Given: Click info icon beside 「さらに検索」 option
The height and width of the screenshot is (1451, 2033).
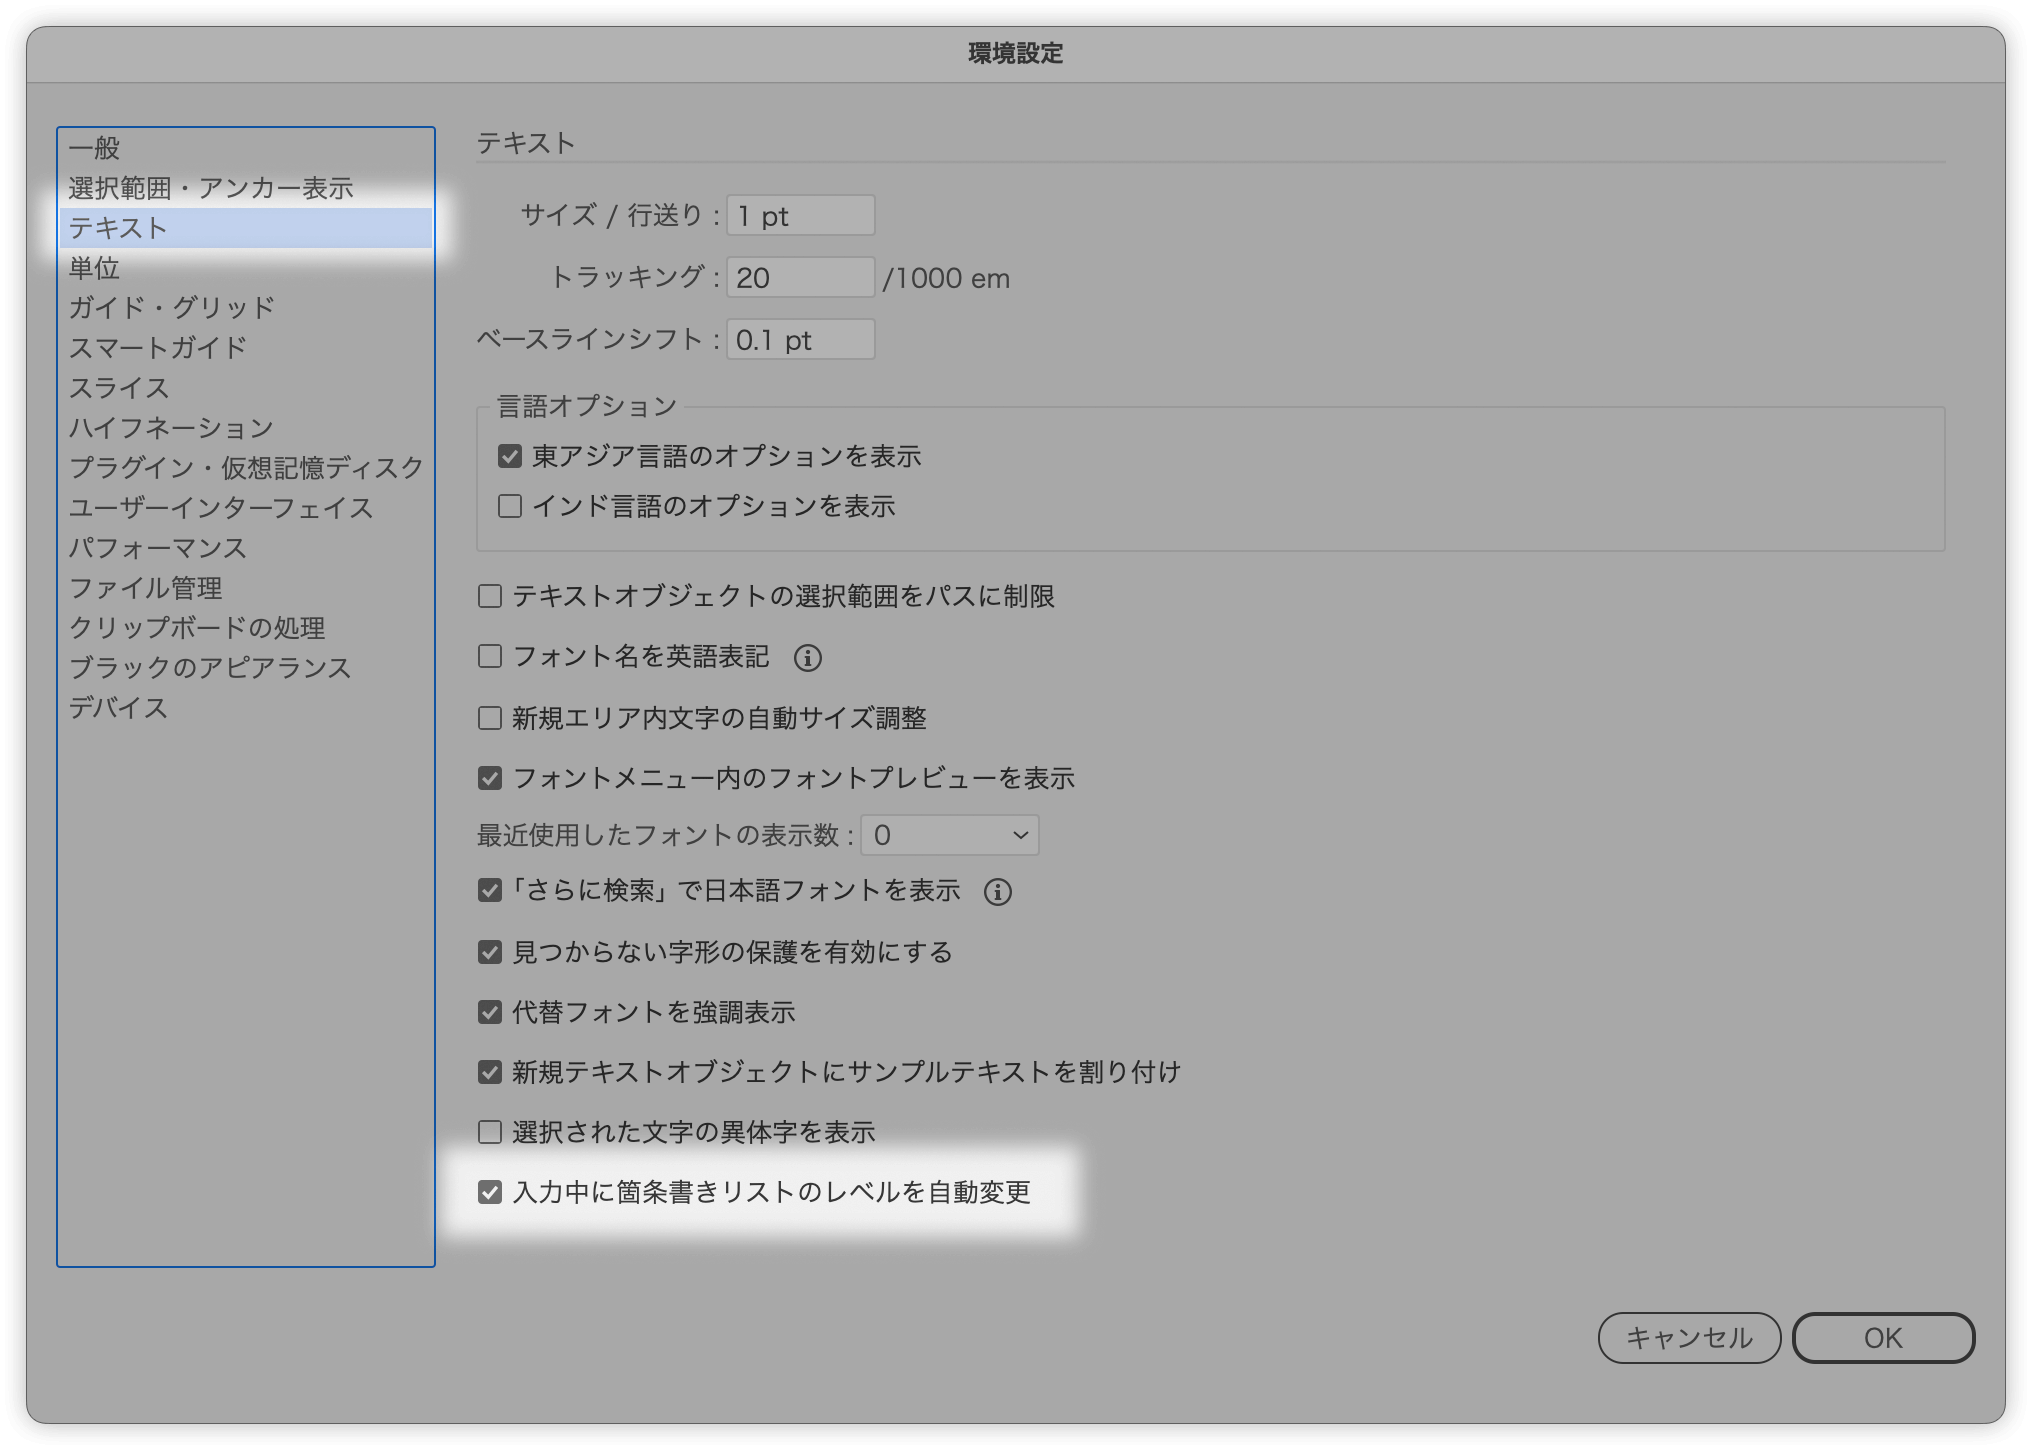Looking at the screenshot, I should 997,892.
